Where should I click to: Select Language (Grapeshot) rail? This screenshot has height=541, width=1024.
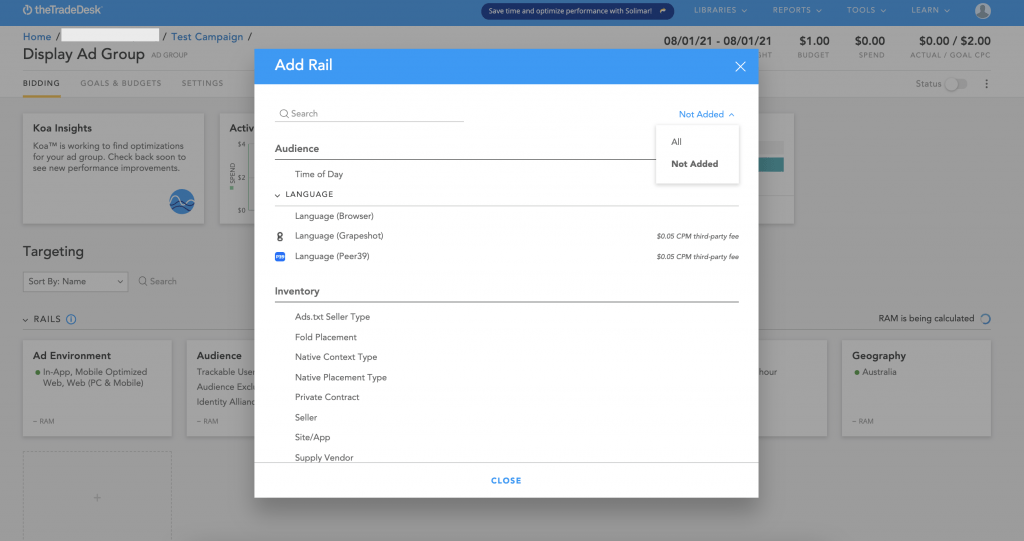click(x=339, y=236)
